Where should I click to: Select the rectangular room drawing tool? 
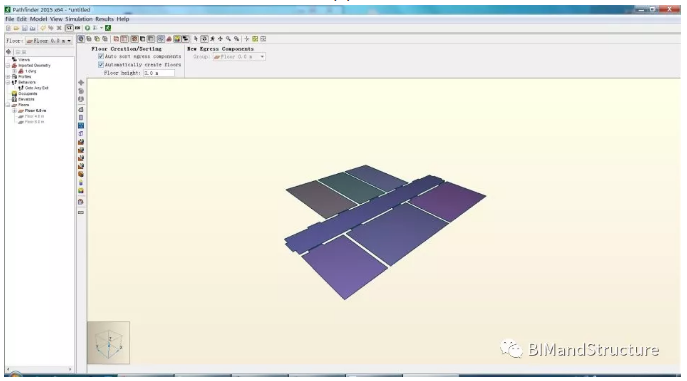(81, 117)
